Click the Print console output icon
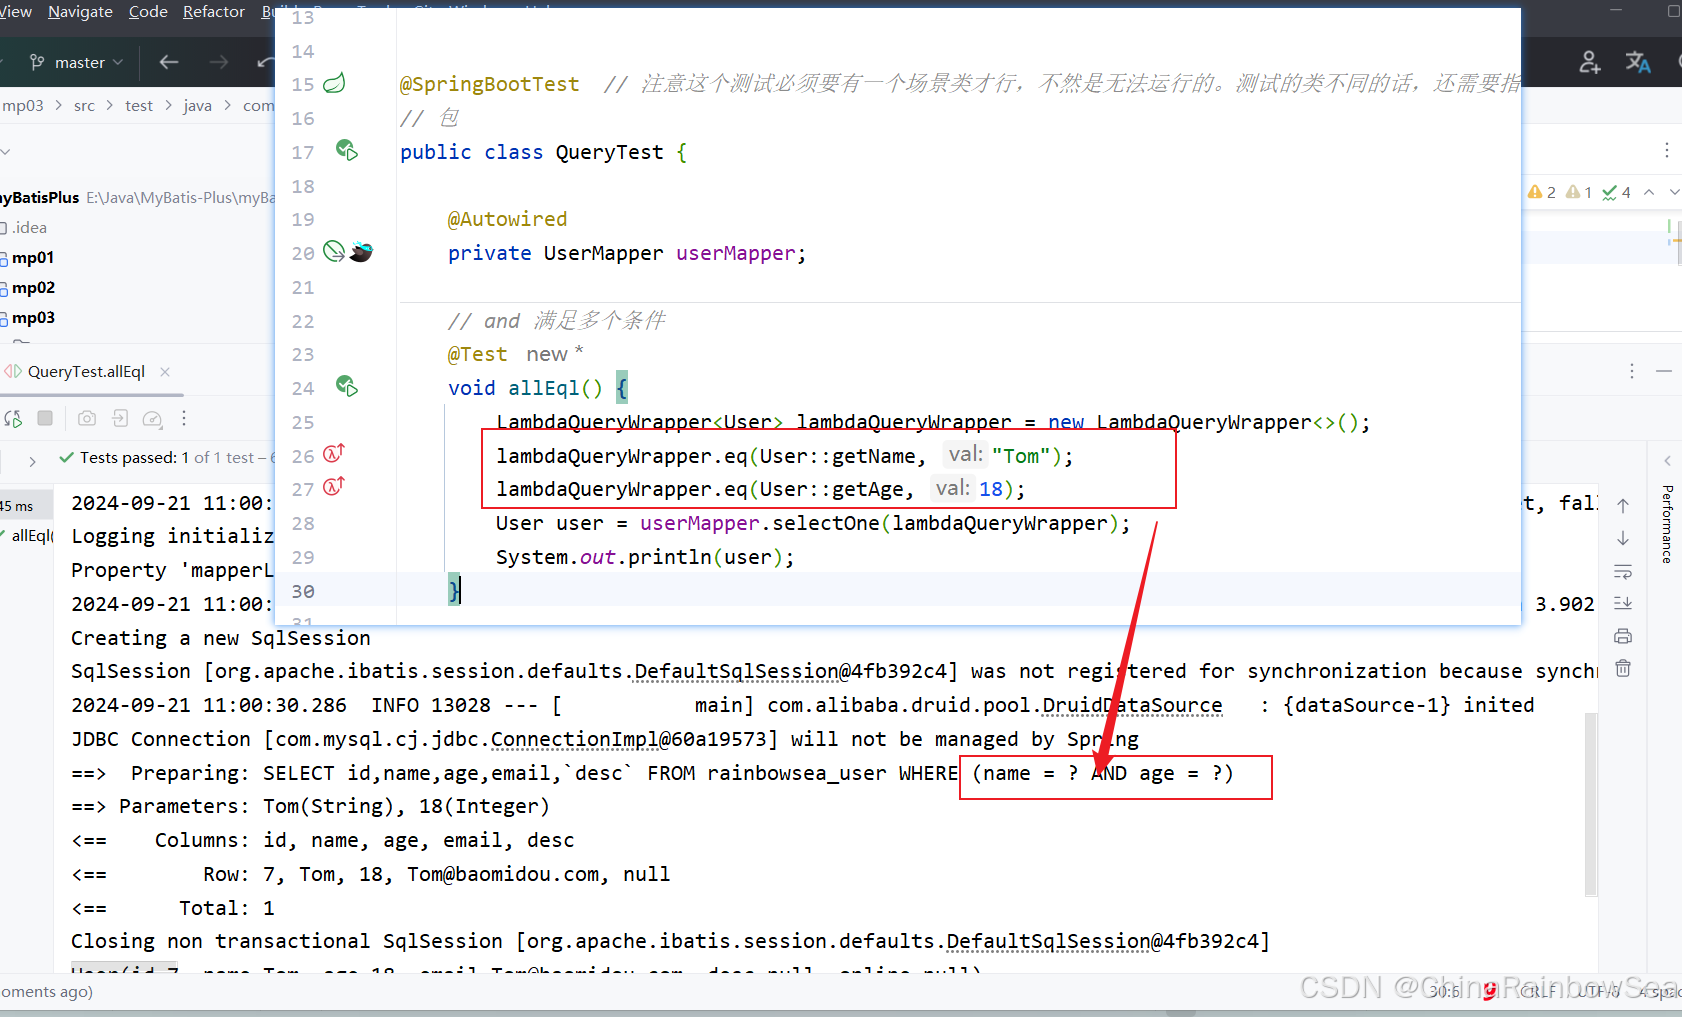 coord(1623,636)
